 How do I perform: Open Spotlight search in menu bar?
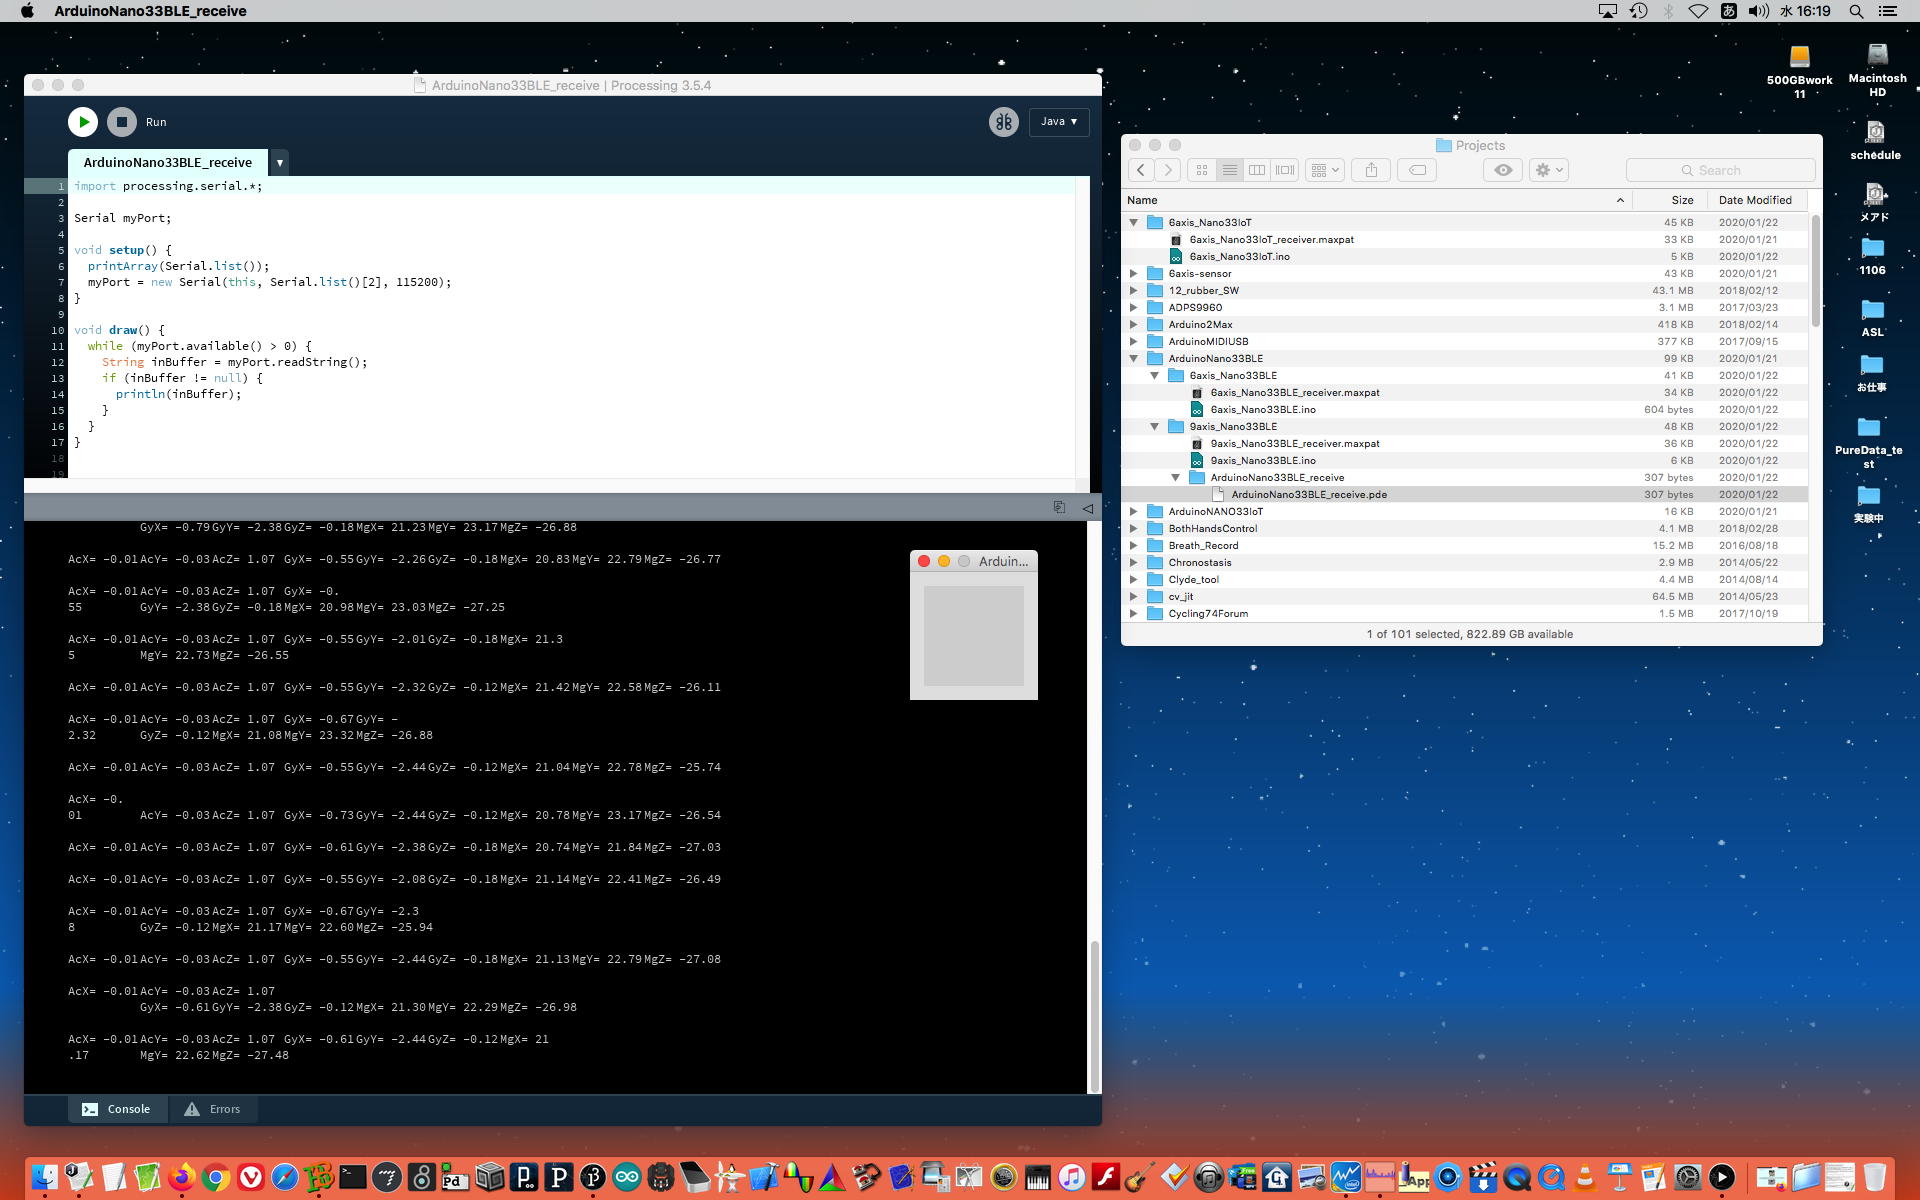click(1856, 11)
